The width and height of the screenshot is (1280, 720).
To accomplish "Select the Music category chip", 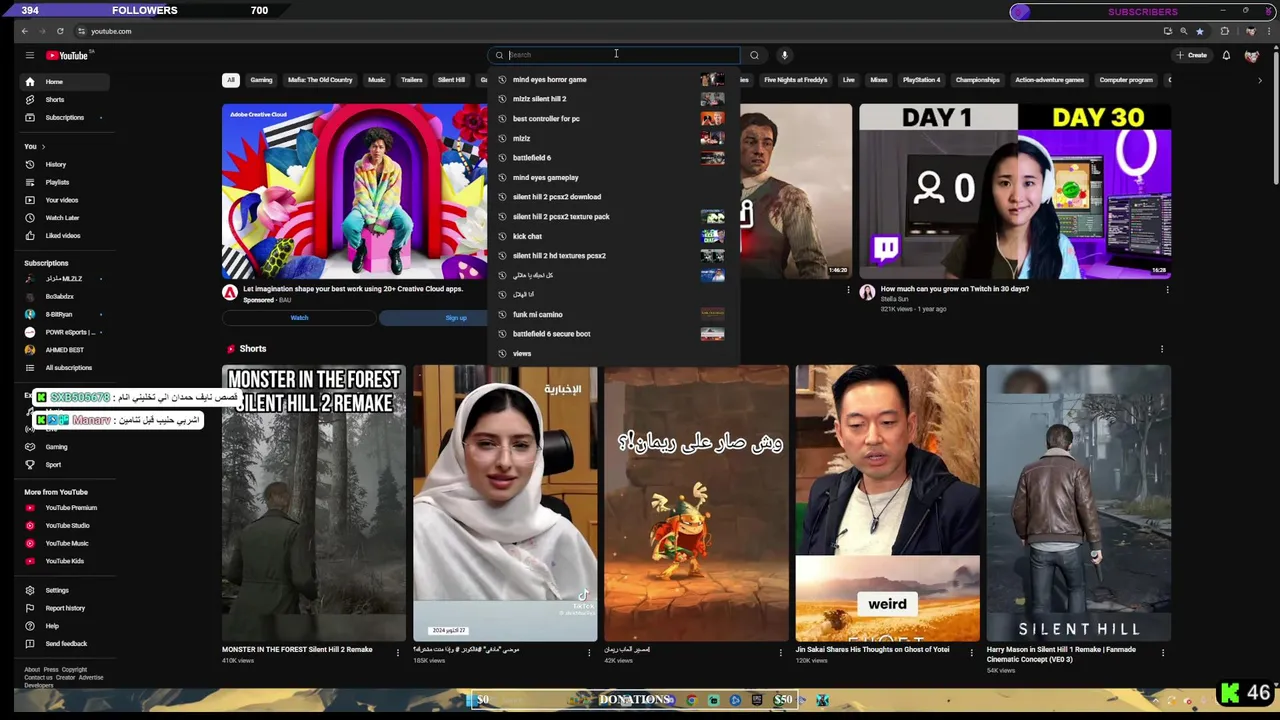I will [x=376, y=80].
